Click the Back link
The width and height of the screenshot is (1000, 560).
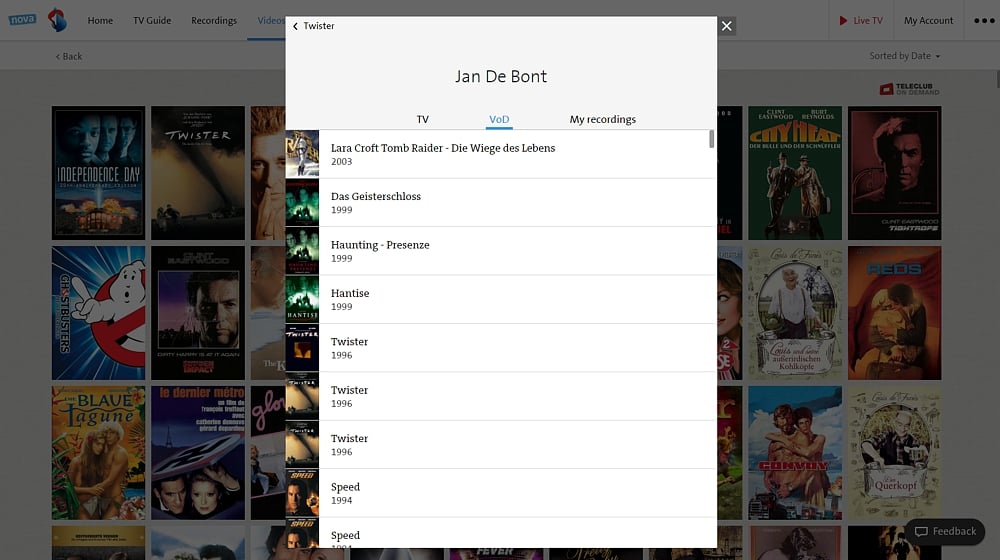tap(69, 56)
